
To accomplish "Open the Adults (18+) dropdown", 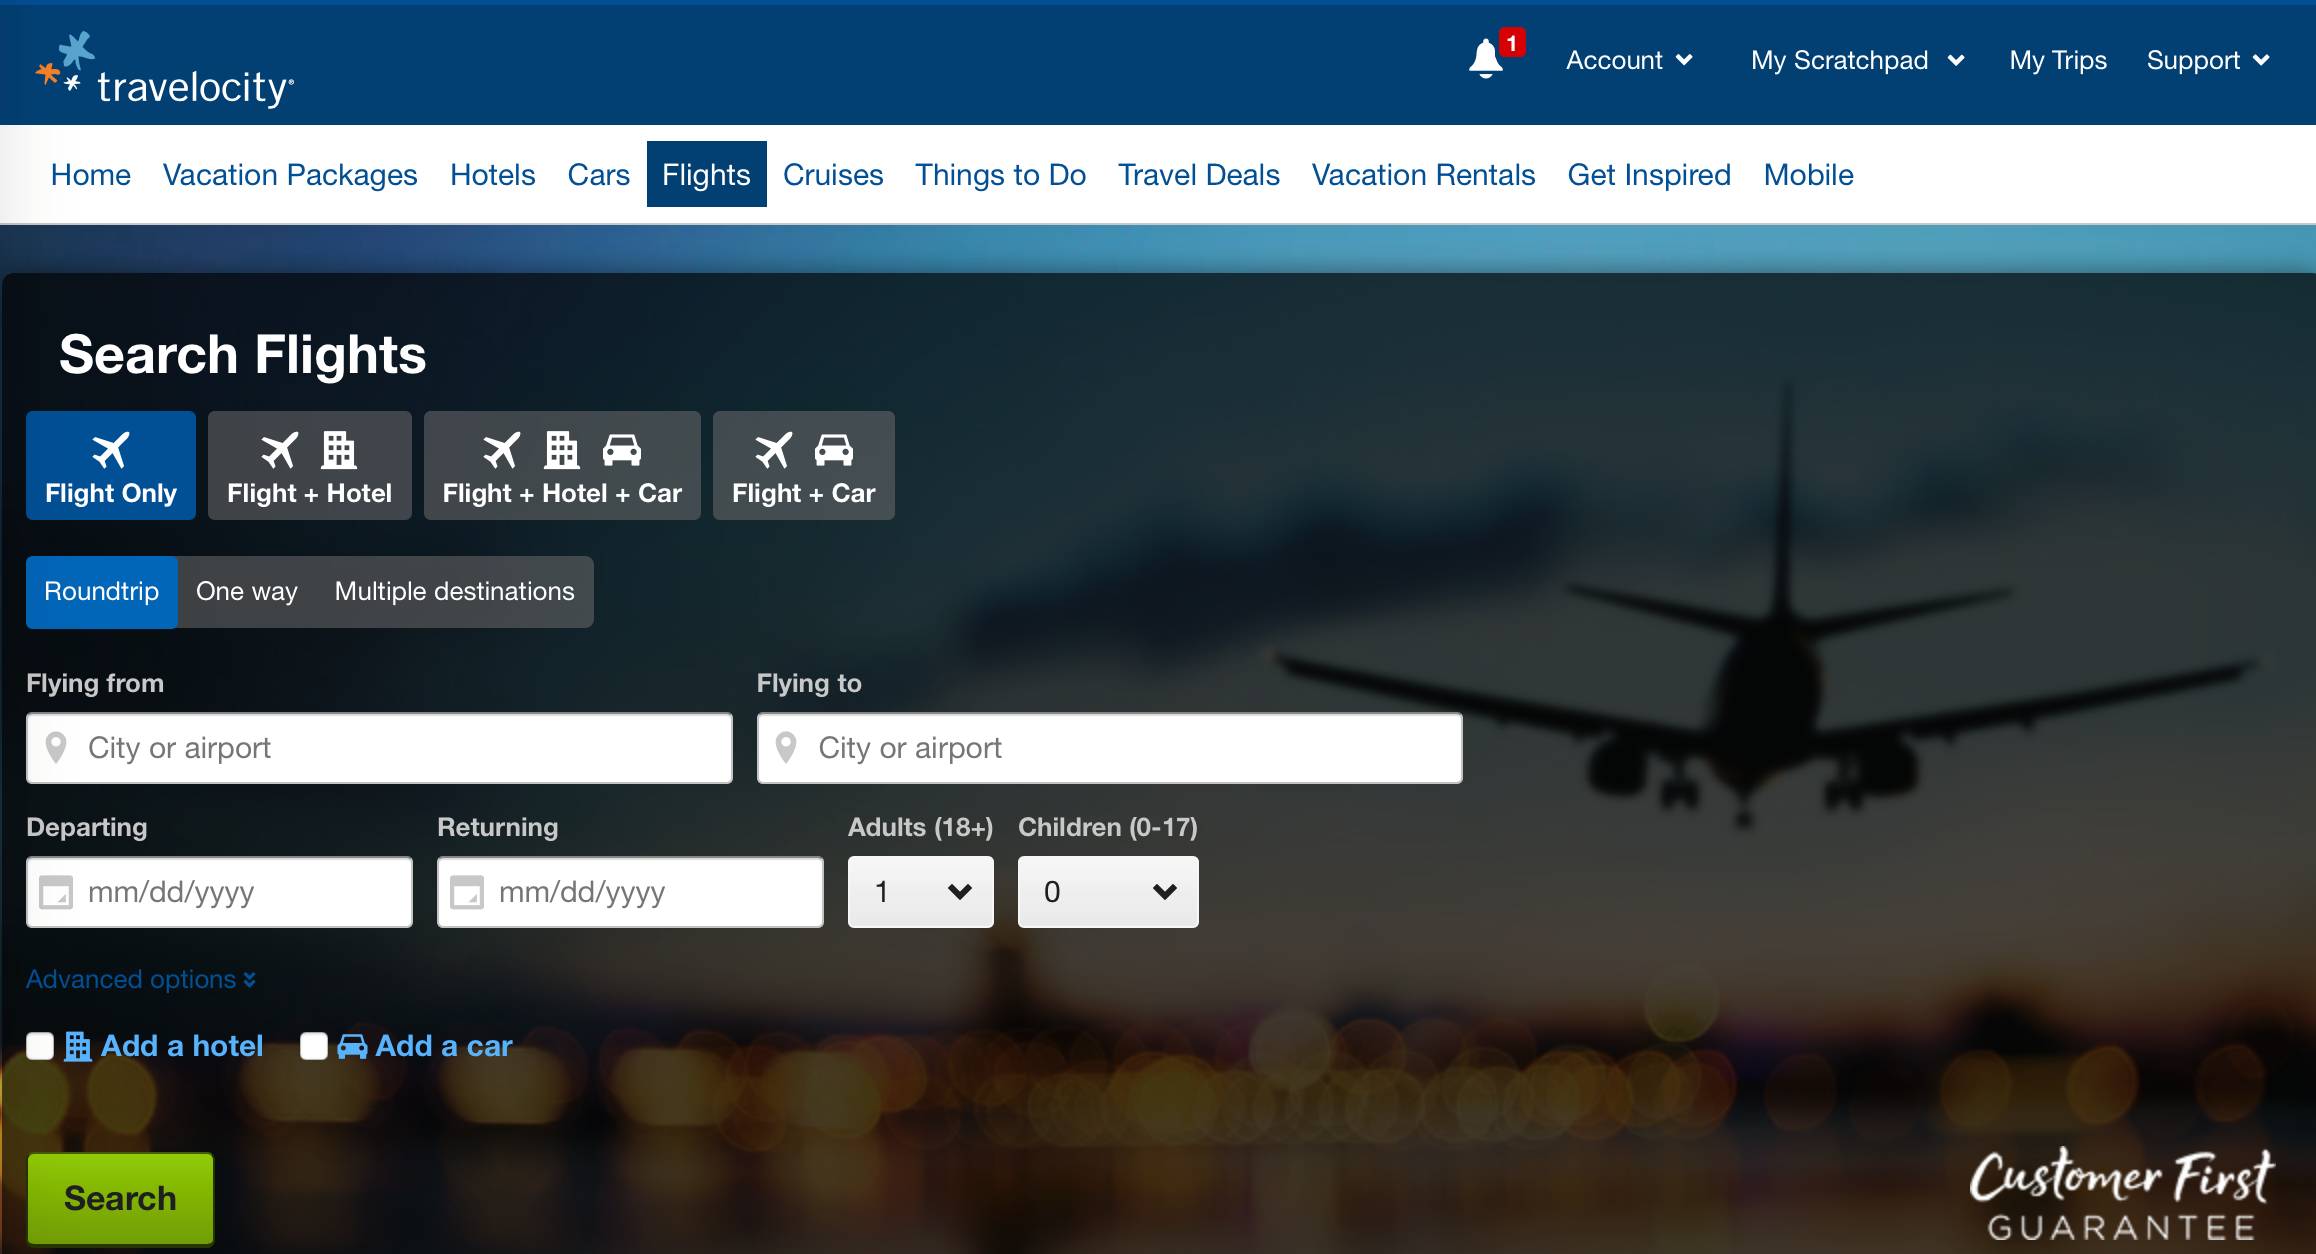I will (x=920, y=892).
